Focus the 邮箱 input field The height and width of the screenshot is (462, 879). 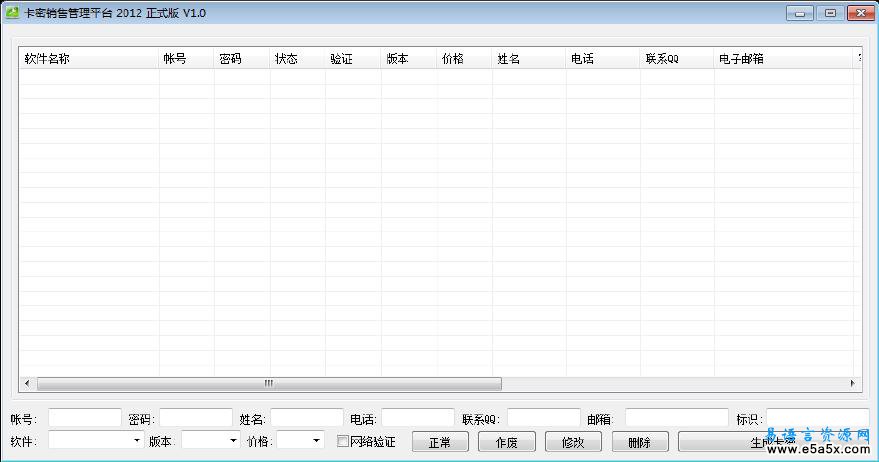click(x=677, y=418)
